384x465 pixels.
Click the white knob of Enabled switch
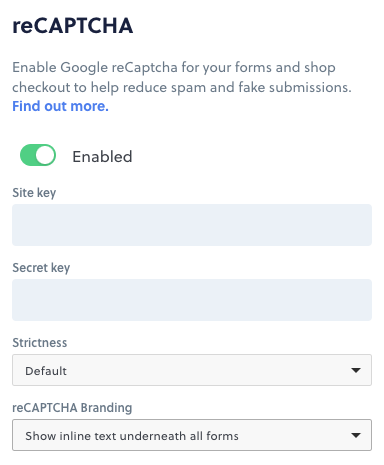pos(45,155)
